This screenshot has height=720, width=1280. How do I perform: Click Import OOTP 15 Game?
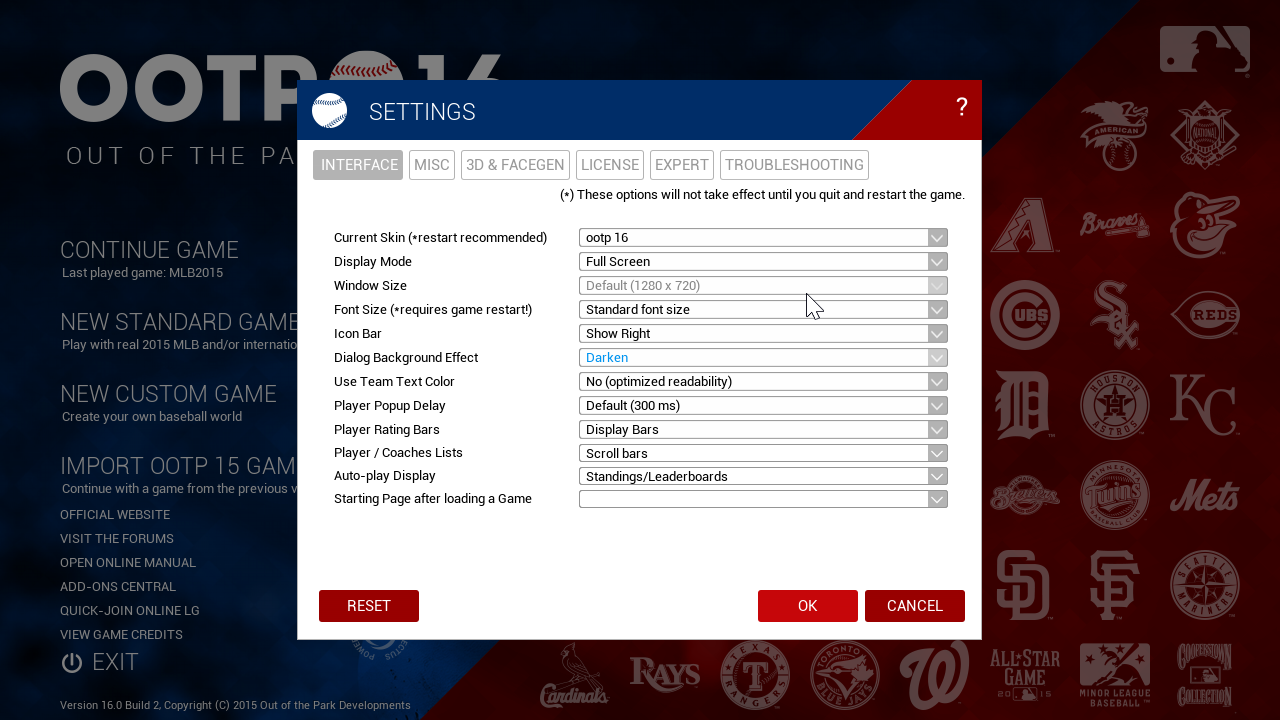coord(178,466)
